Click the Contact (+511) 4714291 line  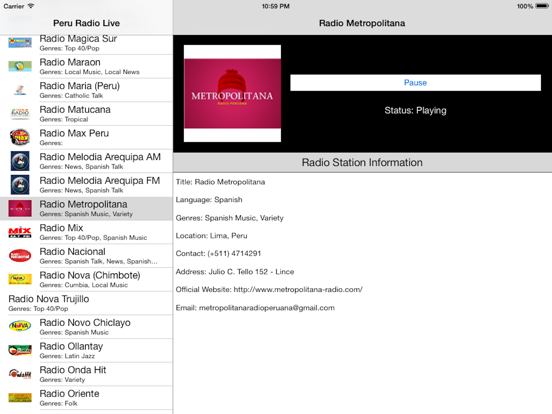pyautogui.click(x=218, y=253)
